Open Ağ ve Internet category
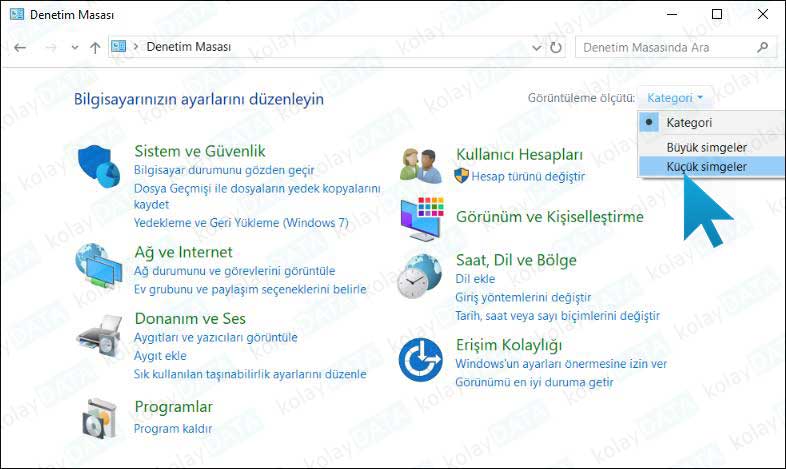Viewport: 786px width, 469px height. (x=183, y=252)
